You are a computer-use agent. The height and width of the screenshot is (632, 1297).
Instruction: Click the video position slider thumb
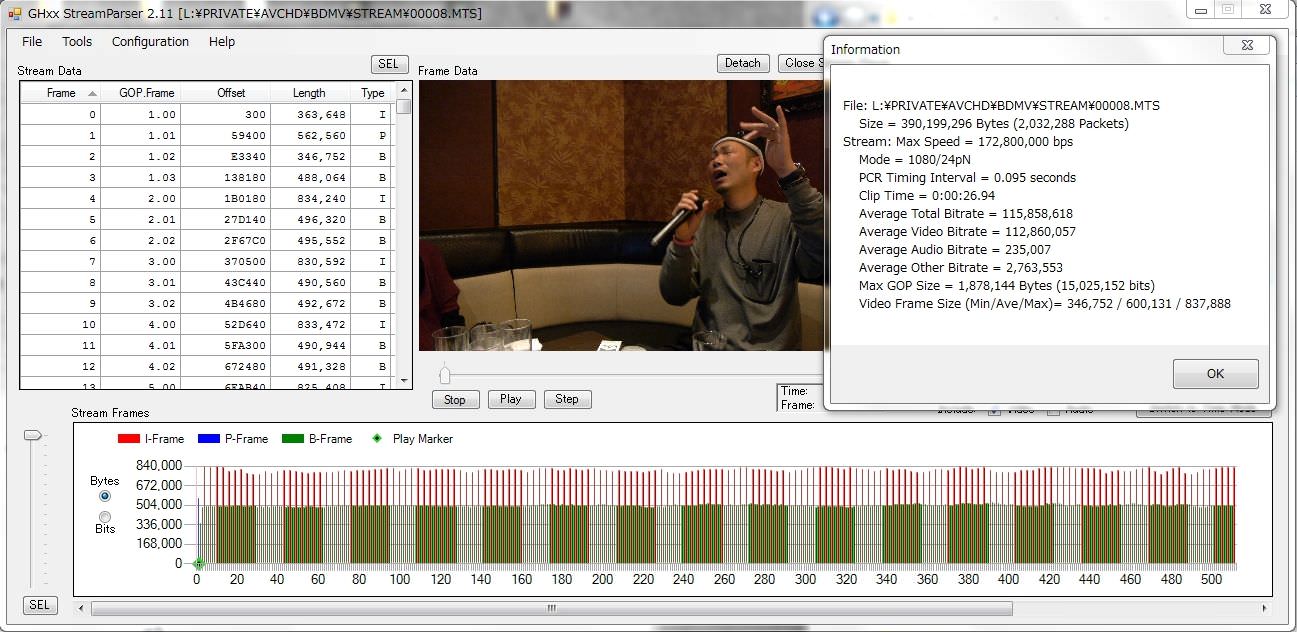[445, 375]
